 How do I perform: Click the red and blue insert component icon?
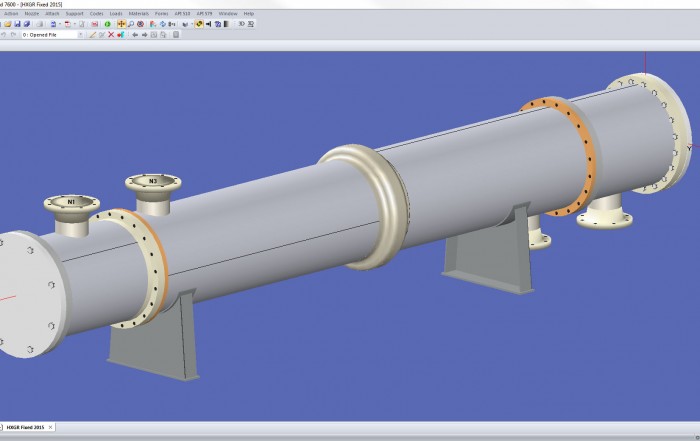tap(121, 35)
